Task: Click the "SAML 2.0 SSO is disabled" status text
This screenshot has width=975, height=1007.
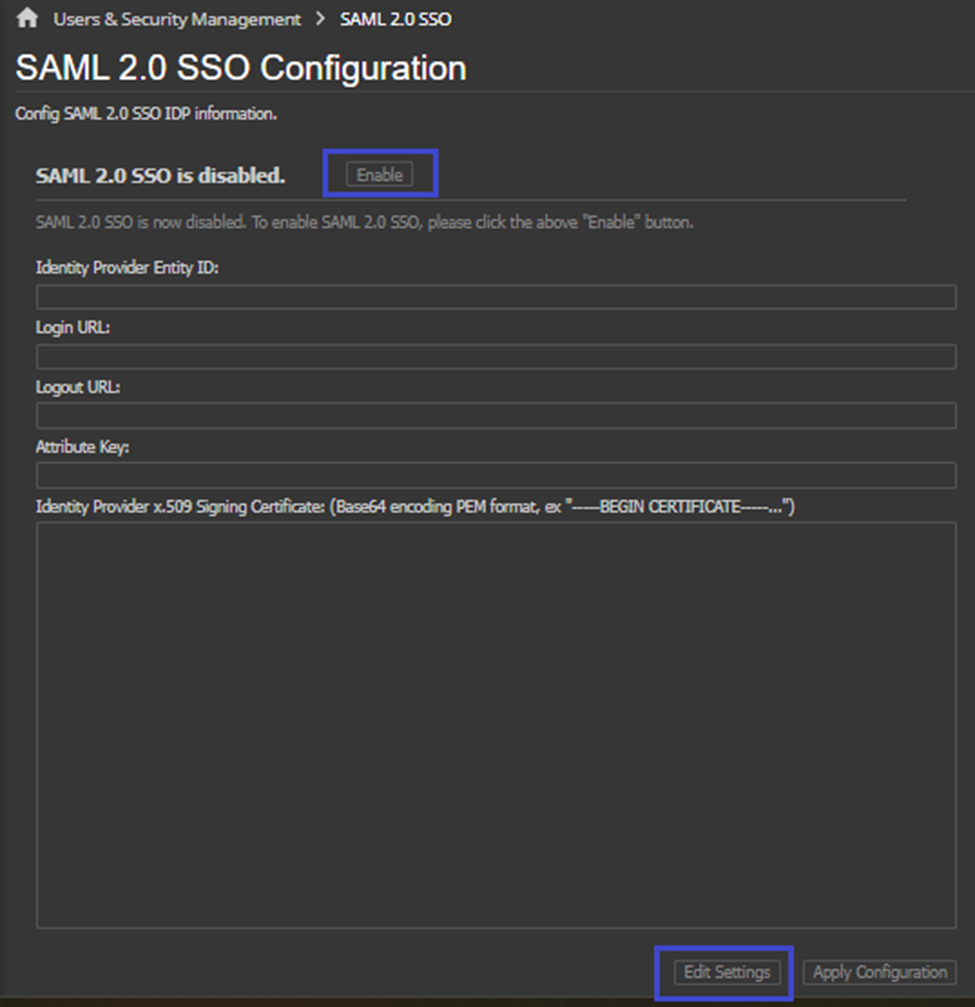Action: pos(160,175)
